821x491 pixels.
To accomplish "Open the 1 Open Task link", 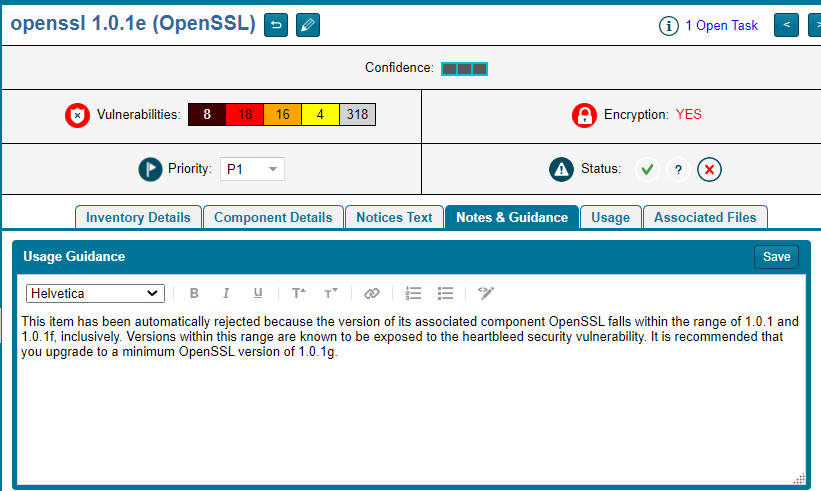I will (x=722, y=26).
